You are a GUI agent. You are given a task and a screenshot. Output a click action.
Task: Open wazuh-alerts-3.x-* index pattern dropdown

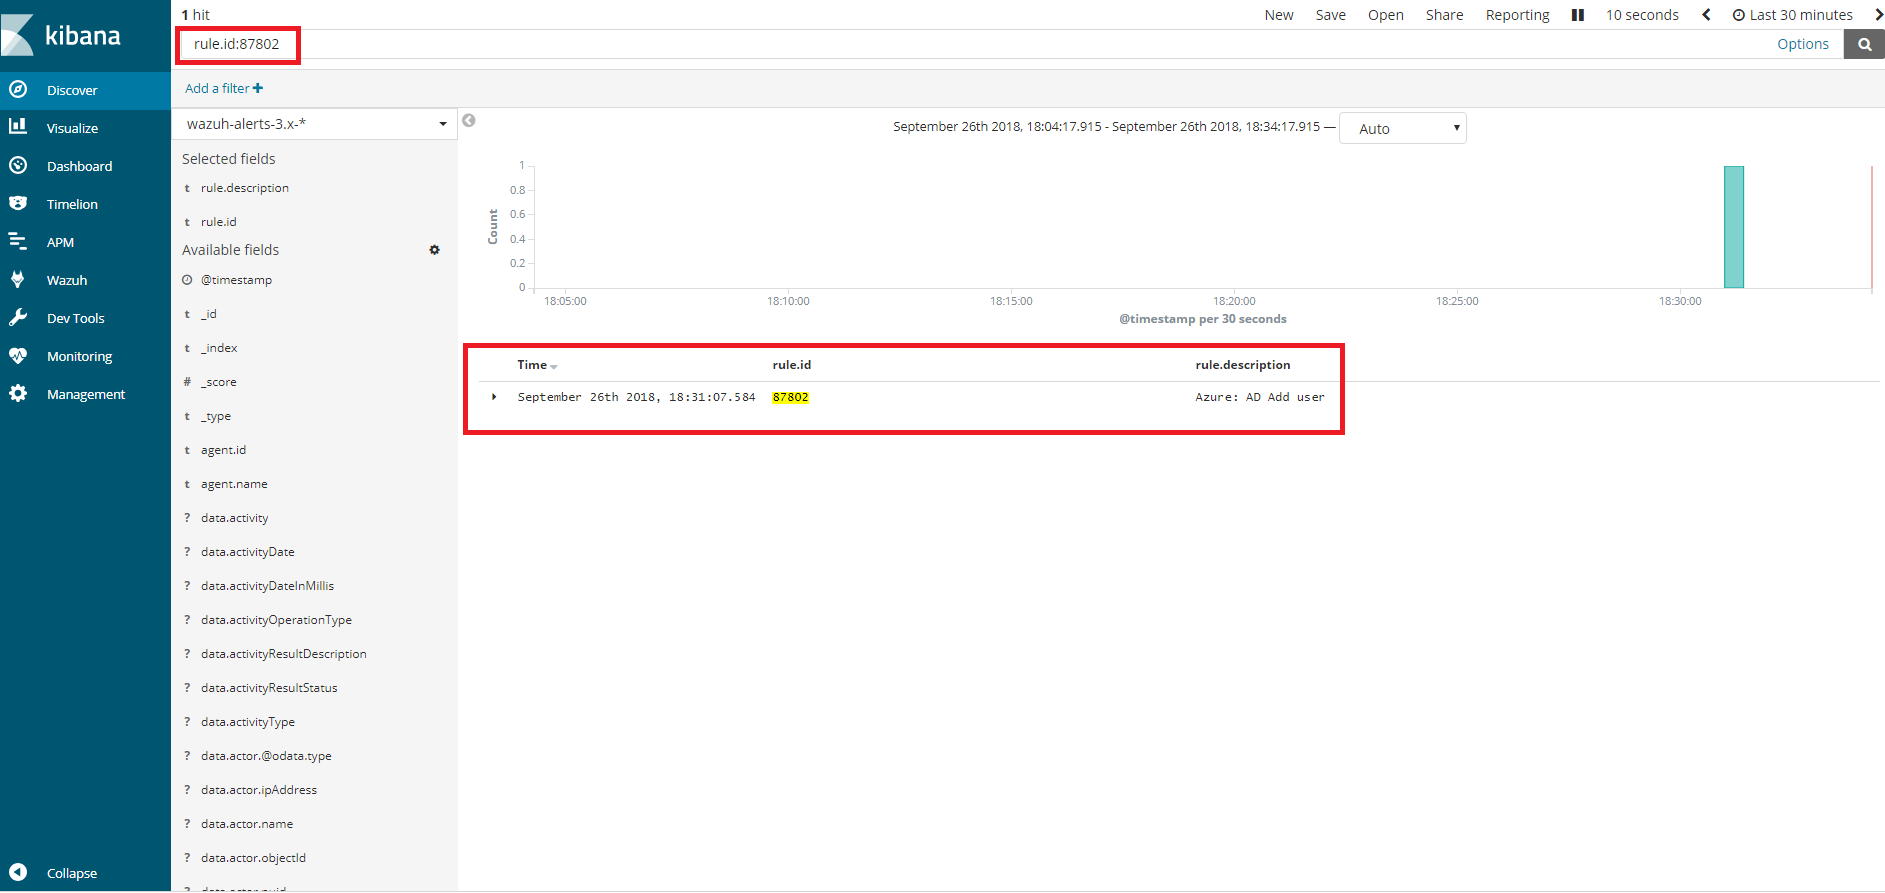(314, 124)
